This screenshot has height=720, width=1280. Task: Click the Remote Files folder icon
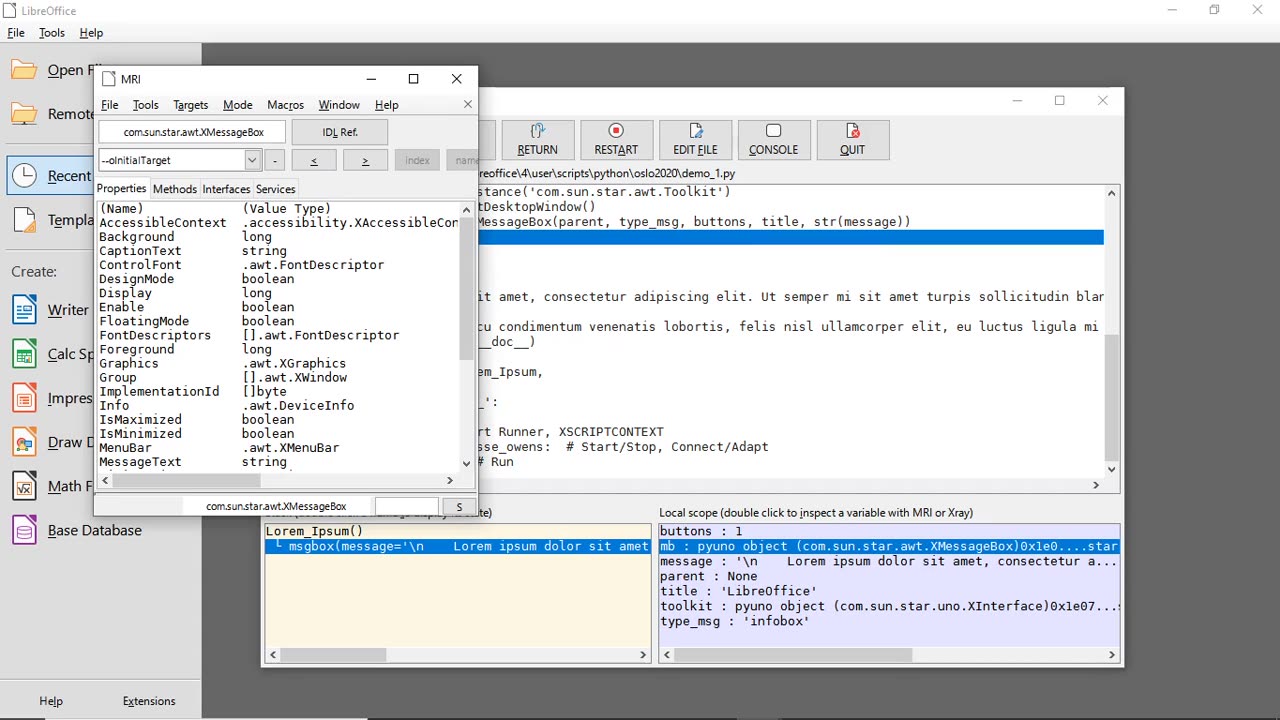tap(25, 114)
